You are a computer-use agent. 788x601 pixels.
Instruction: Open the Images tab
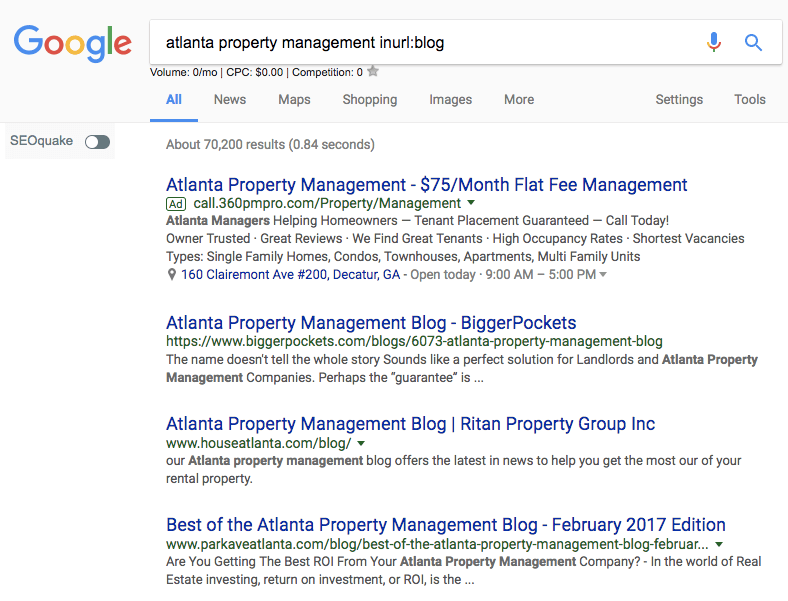[x=451, y=99]
